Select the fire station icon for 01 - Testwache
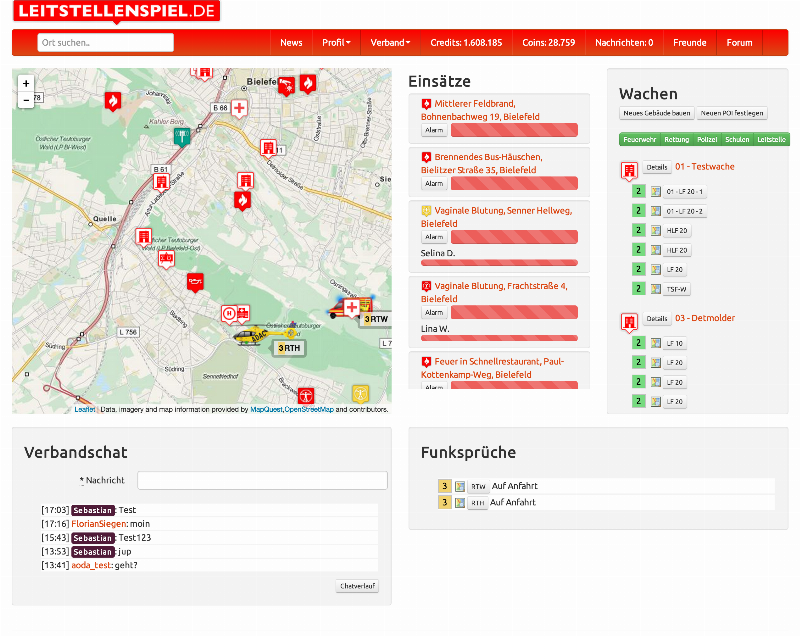 (x=628, y=170)
